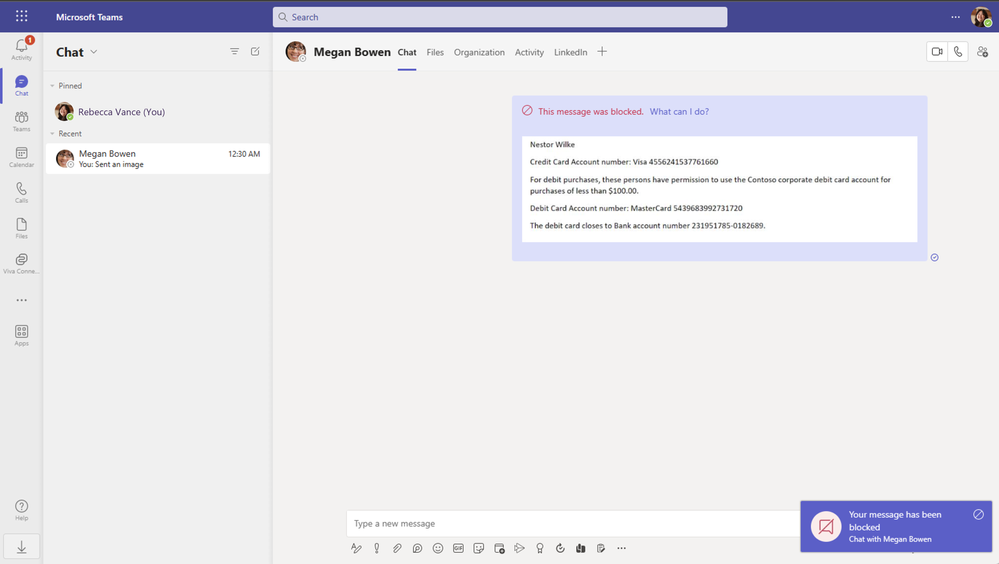
Task: Open Rebecca Vance (You) pinned chat
Action: 158,112
